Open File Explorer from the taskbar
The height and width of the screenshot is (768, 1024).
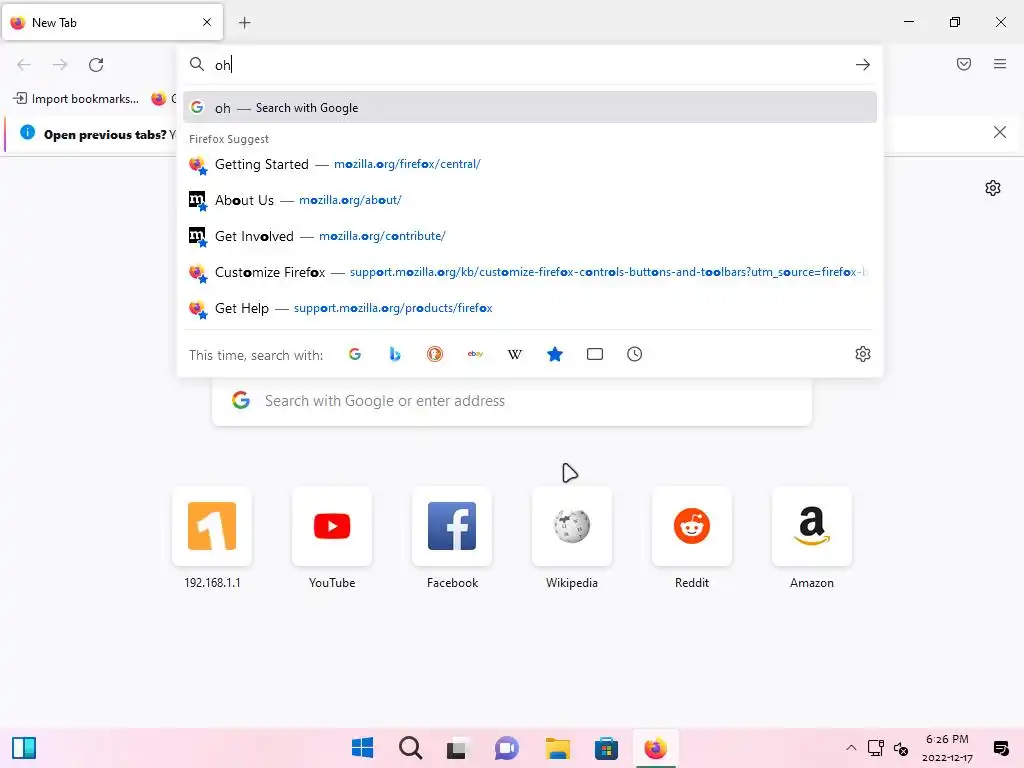(x=558, y=748)
